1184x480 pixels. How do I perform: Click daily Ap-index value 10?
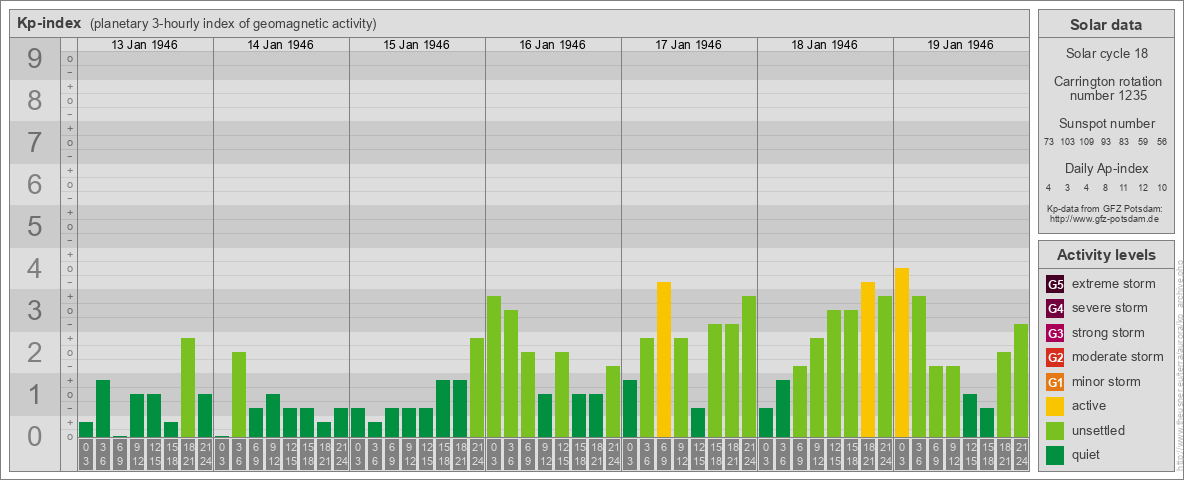click(x=1162, y=187)
